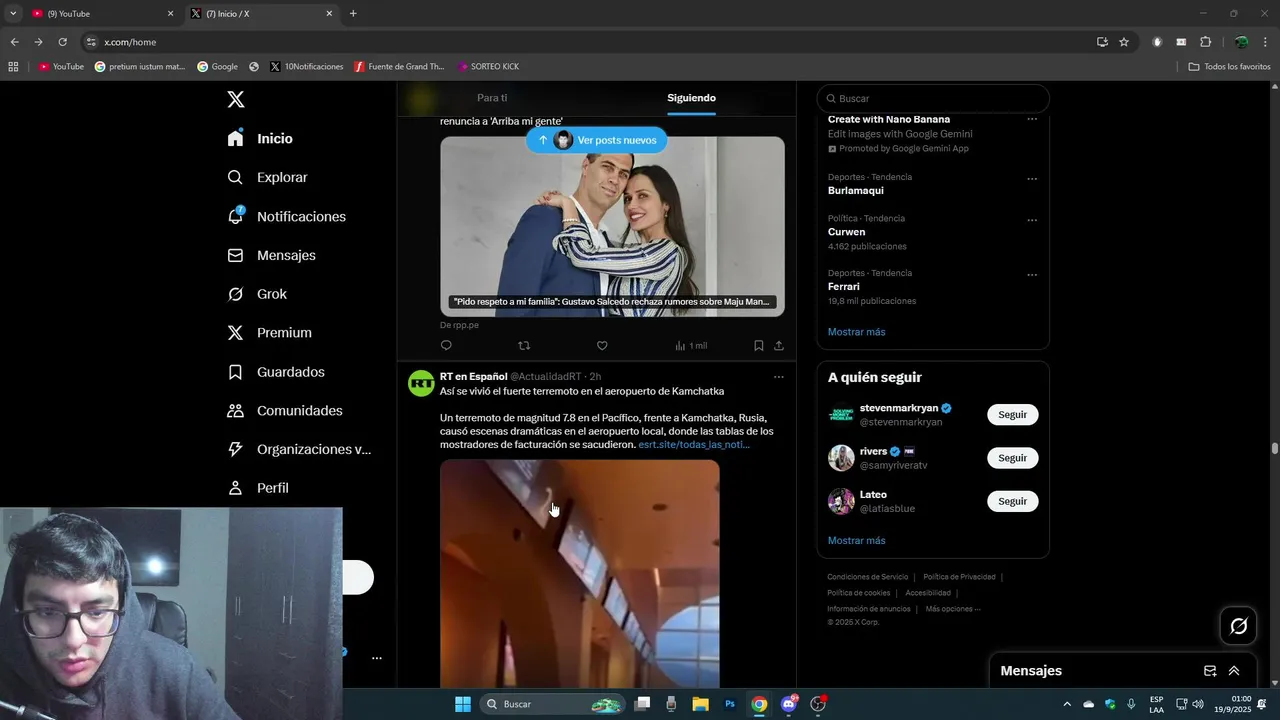Open the Chrome tab search dropdown
The height and width of the screenshot is (720, 1280).
[x=13, y=14]
